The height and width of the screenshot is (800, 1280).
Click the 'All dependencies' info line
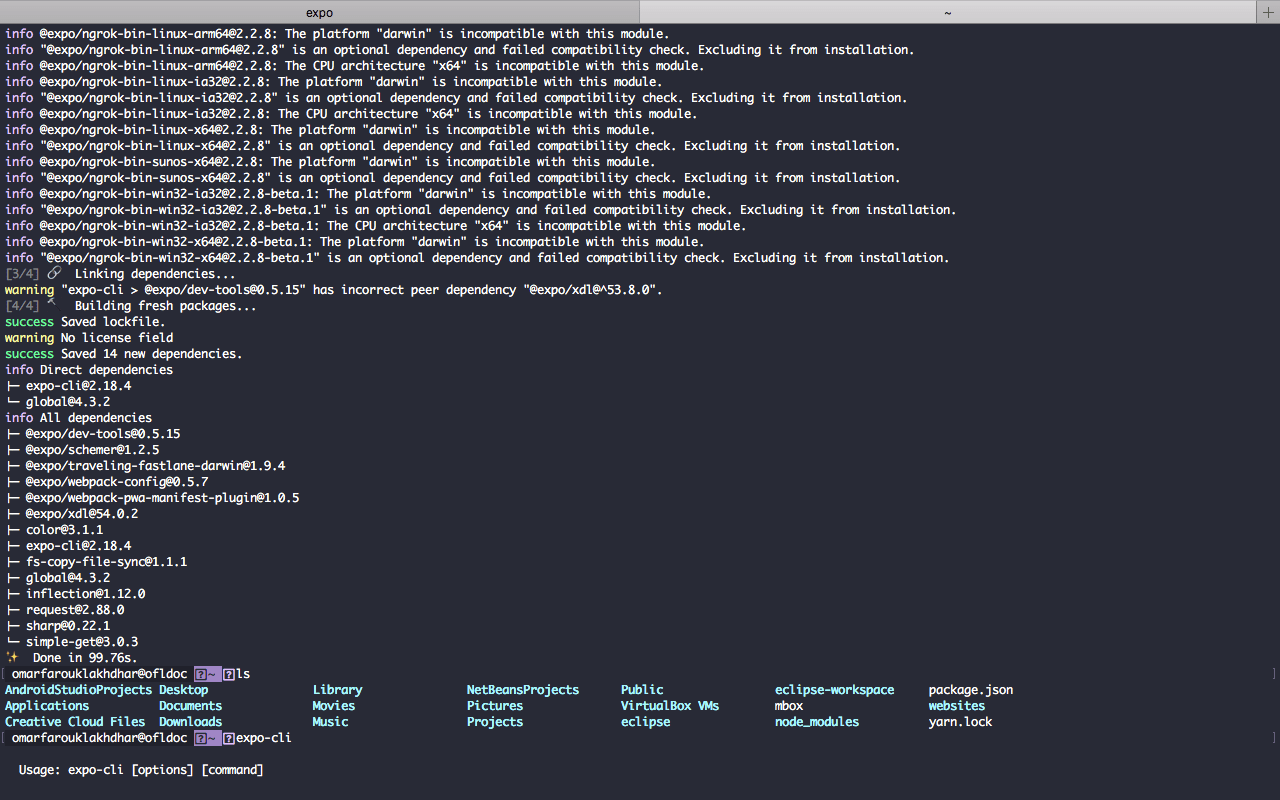tap(79, 418)
